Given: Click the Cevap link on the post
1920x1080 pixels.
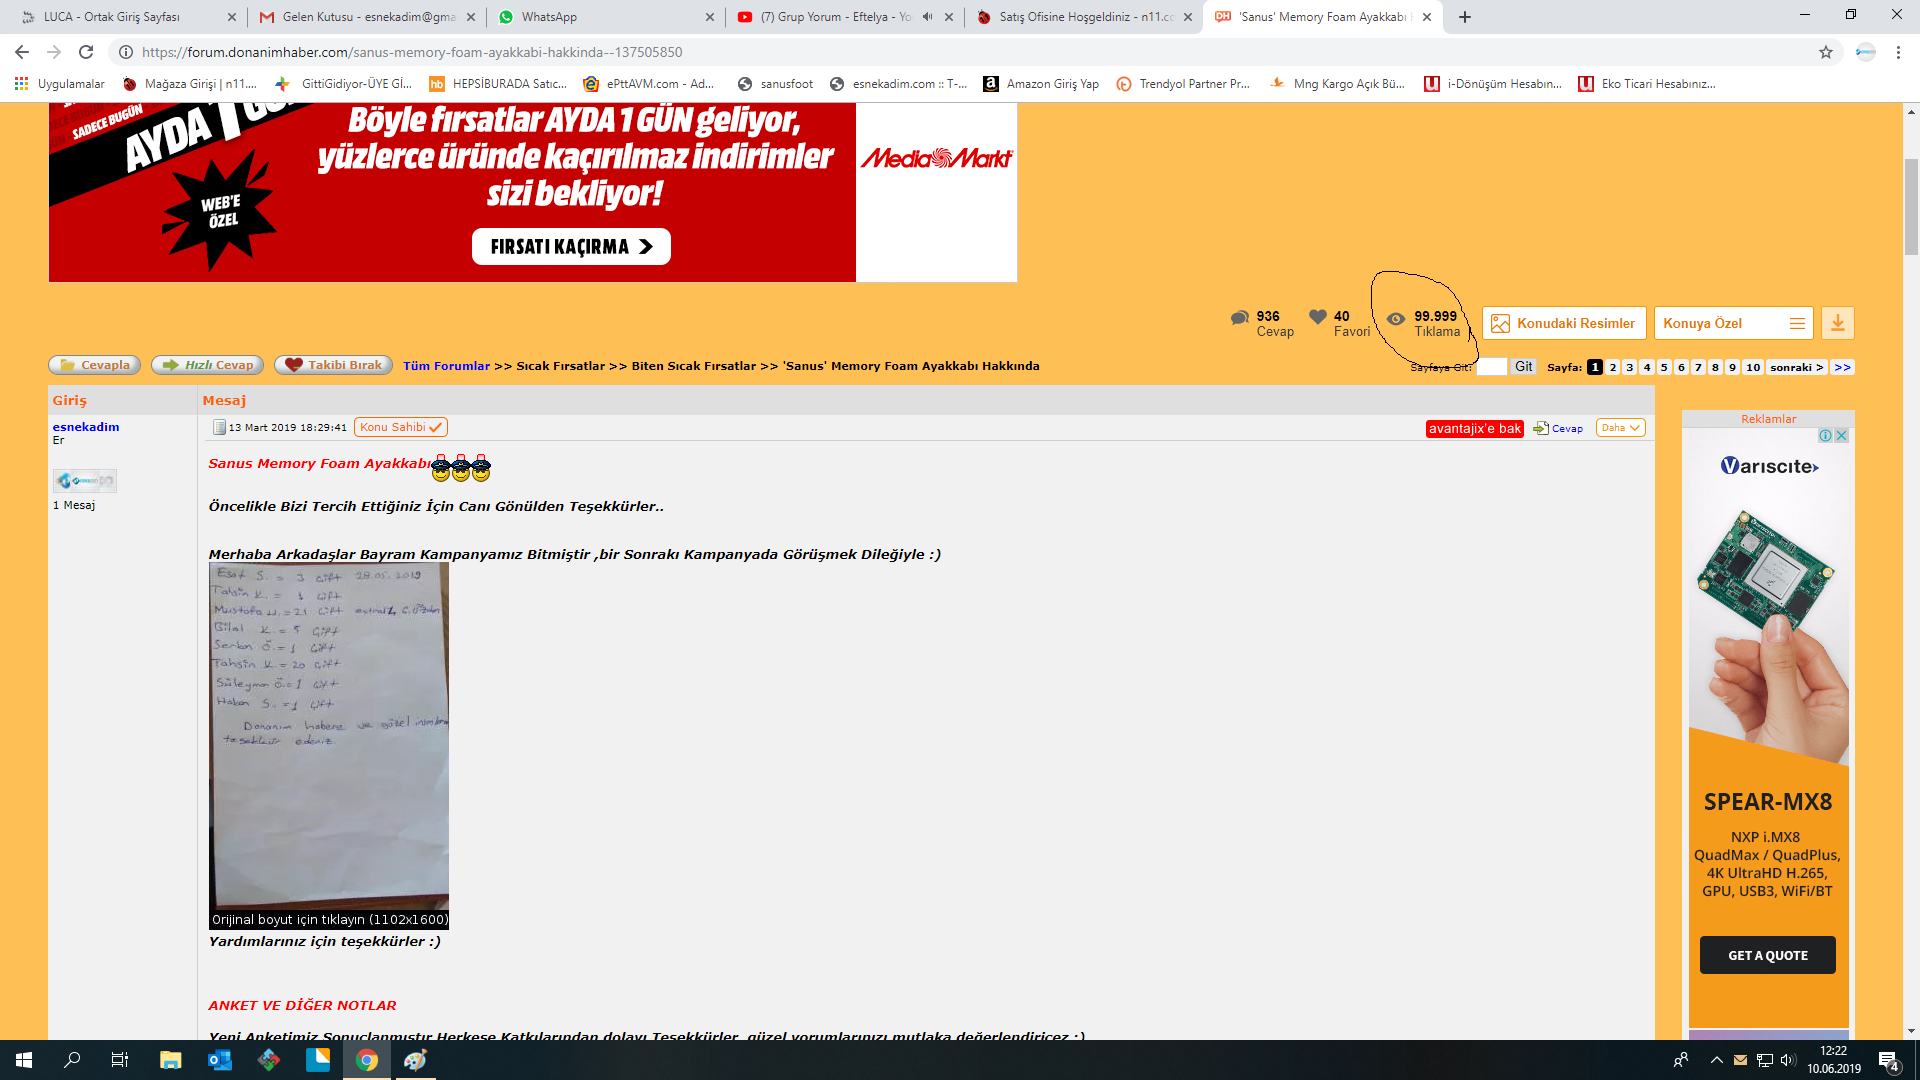Looking at the screenshot, I should (1559, 428).
